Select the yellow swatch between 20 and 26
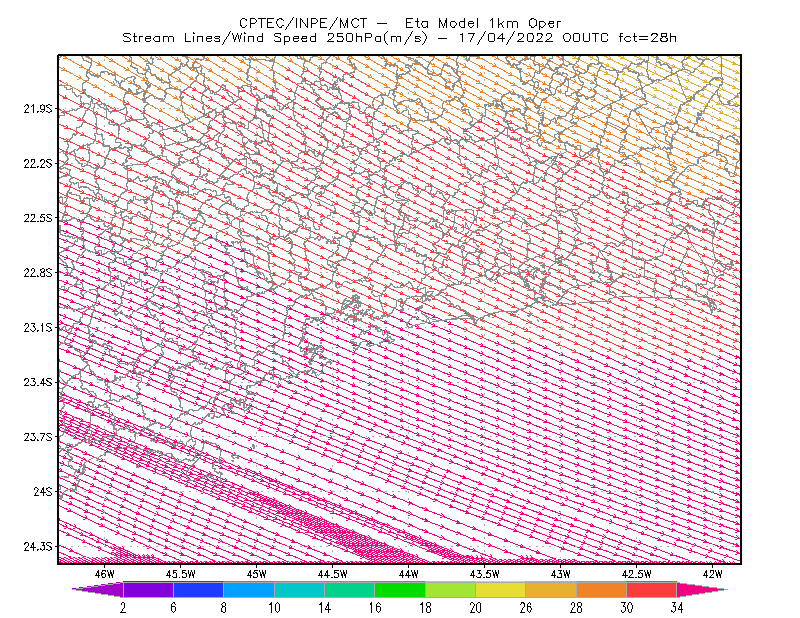The image size is (800, 618). pyautogui.click(x=501, y=589)
